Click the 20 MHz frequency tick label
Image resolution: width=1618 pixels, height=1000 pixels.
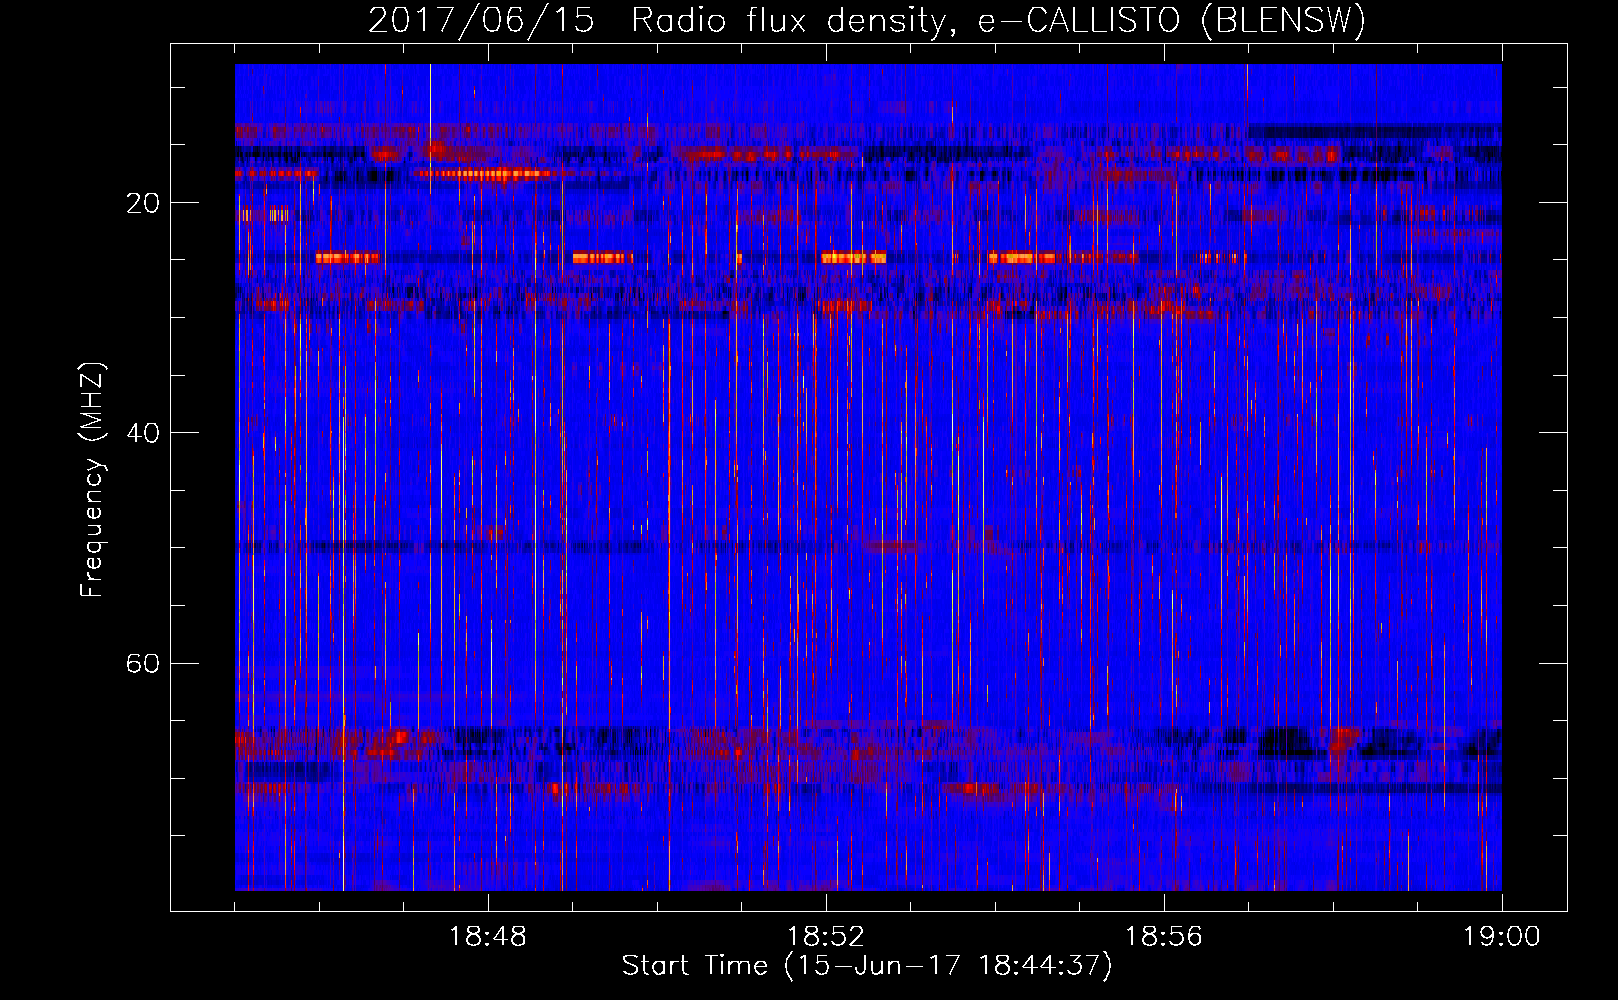click(x=142, y=203)
